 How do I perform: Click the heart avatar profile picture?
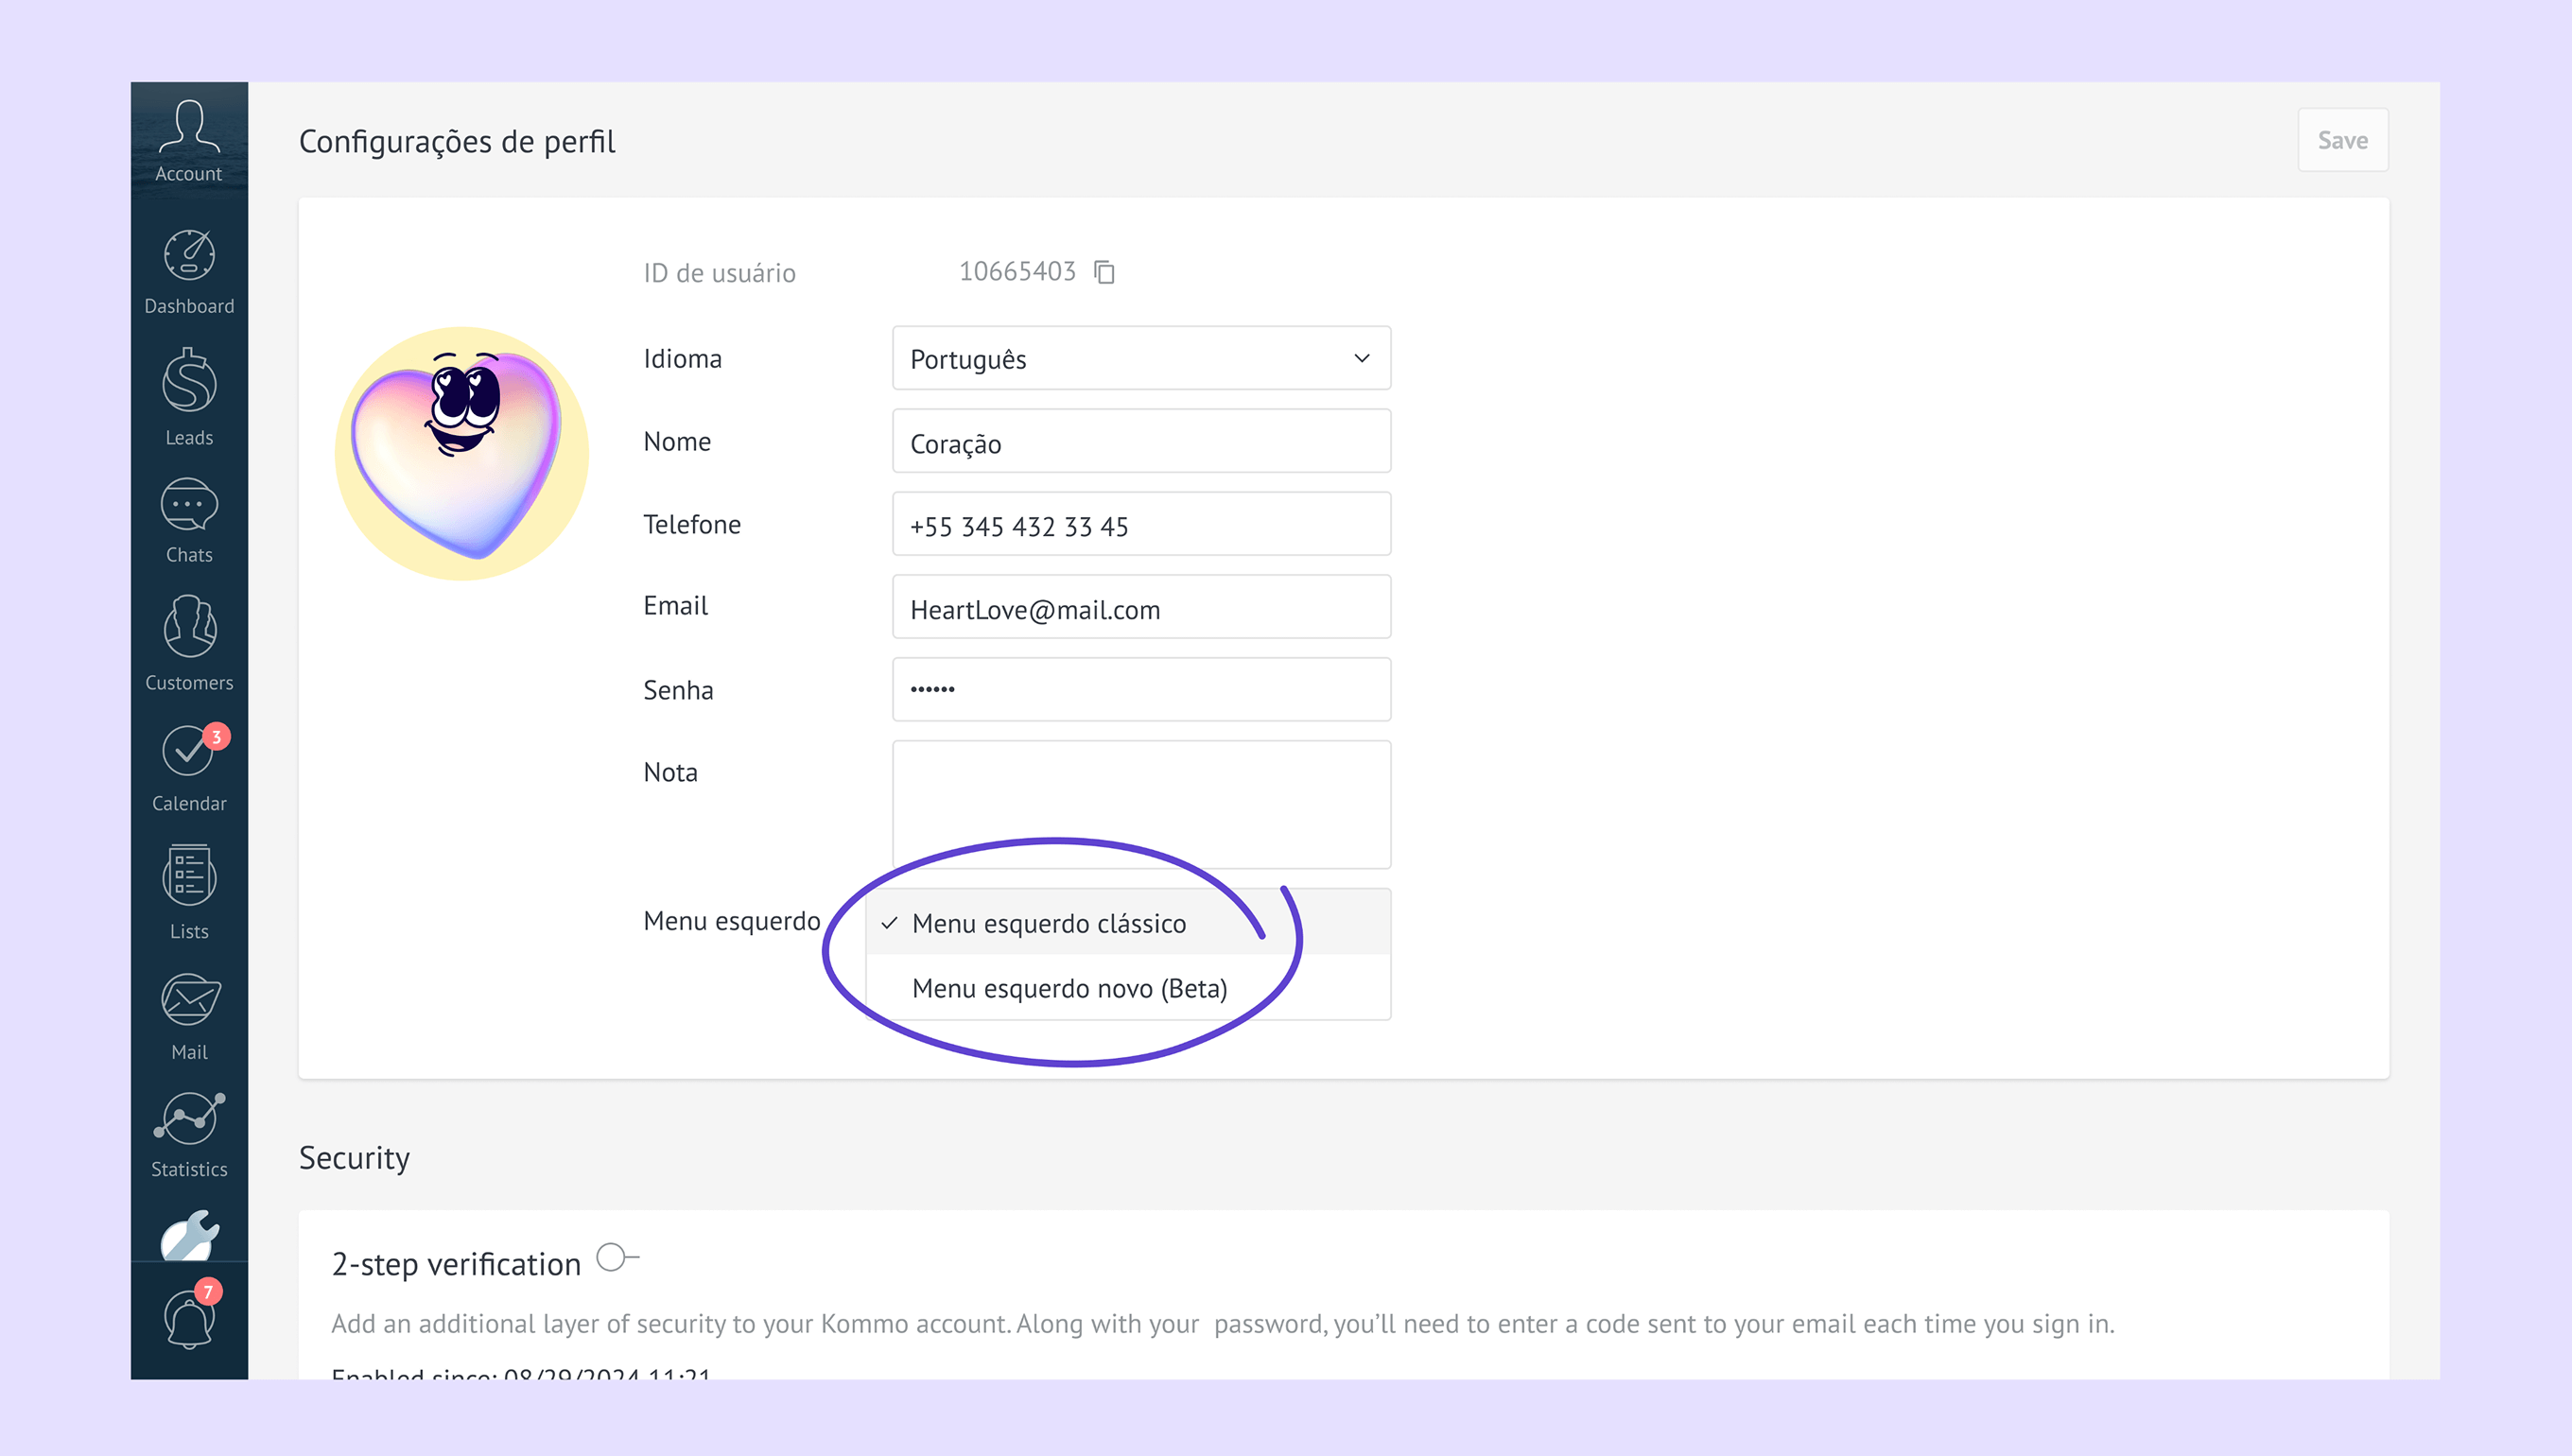(x=461, y=452)
